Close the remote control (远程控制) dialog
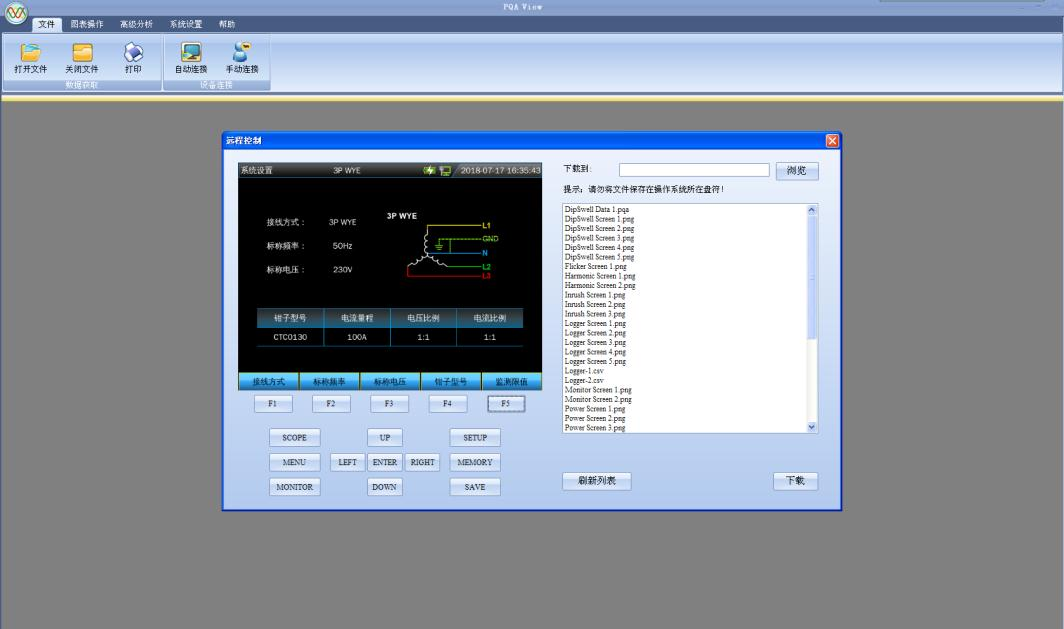The width and height of the screenshot is (1064, 629). click(x=832, y=141)
